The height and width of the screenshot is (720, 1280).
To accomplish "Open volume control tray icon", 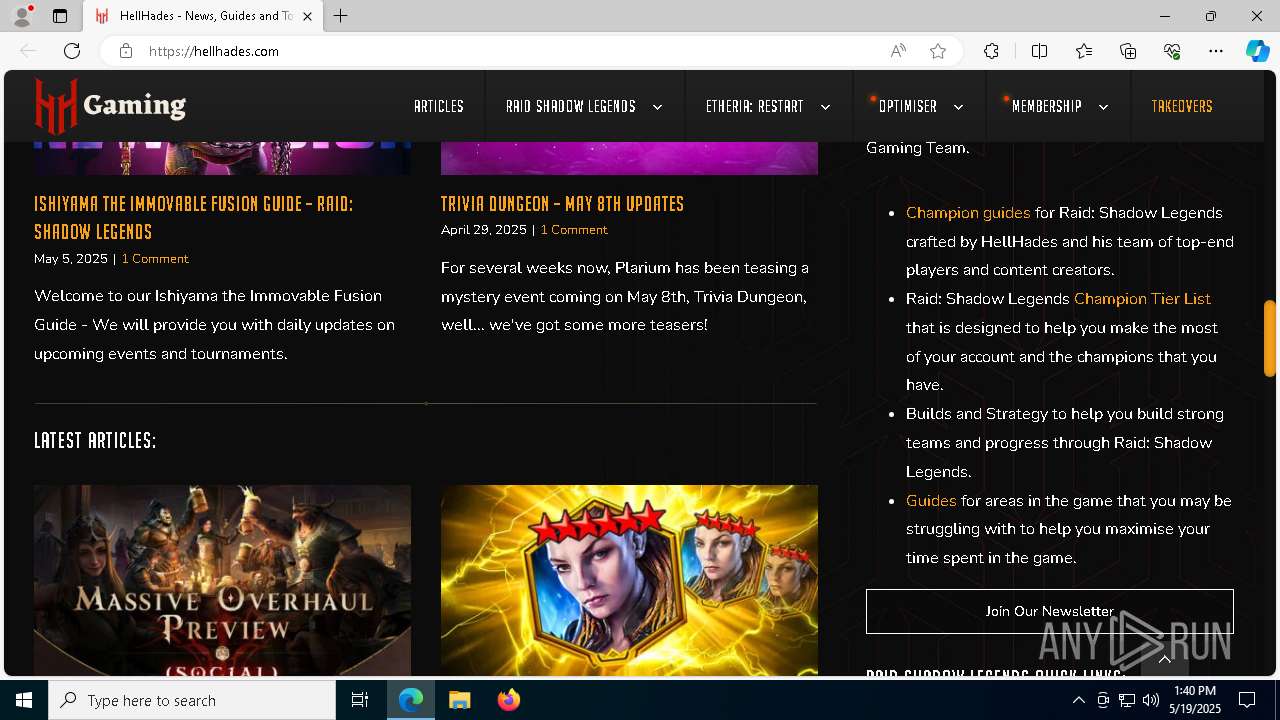I will (x=1151, y=700).
